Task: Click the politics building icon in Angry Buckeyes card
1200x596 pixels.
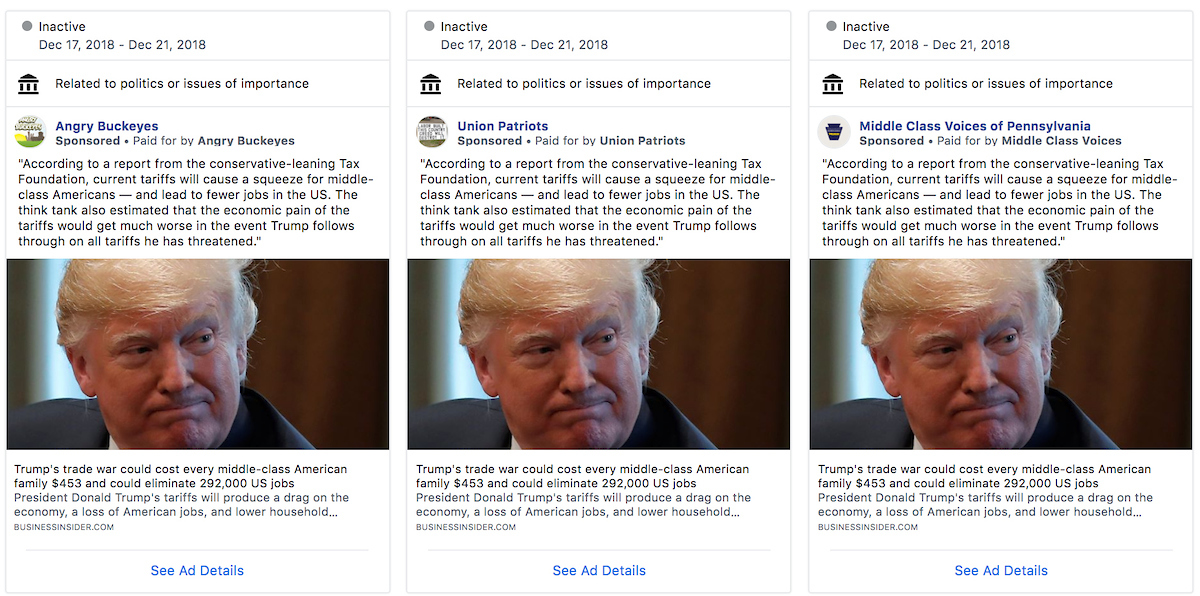Action: pos(29,84)
